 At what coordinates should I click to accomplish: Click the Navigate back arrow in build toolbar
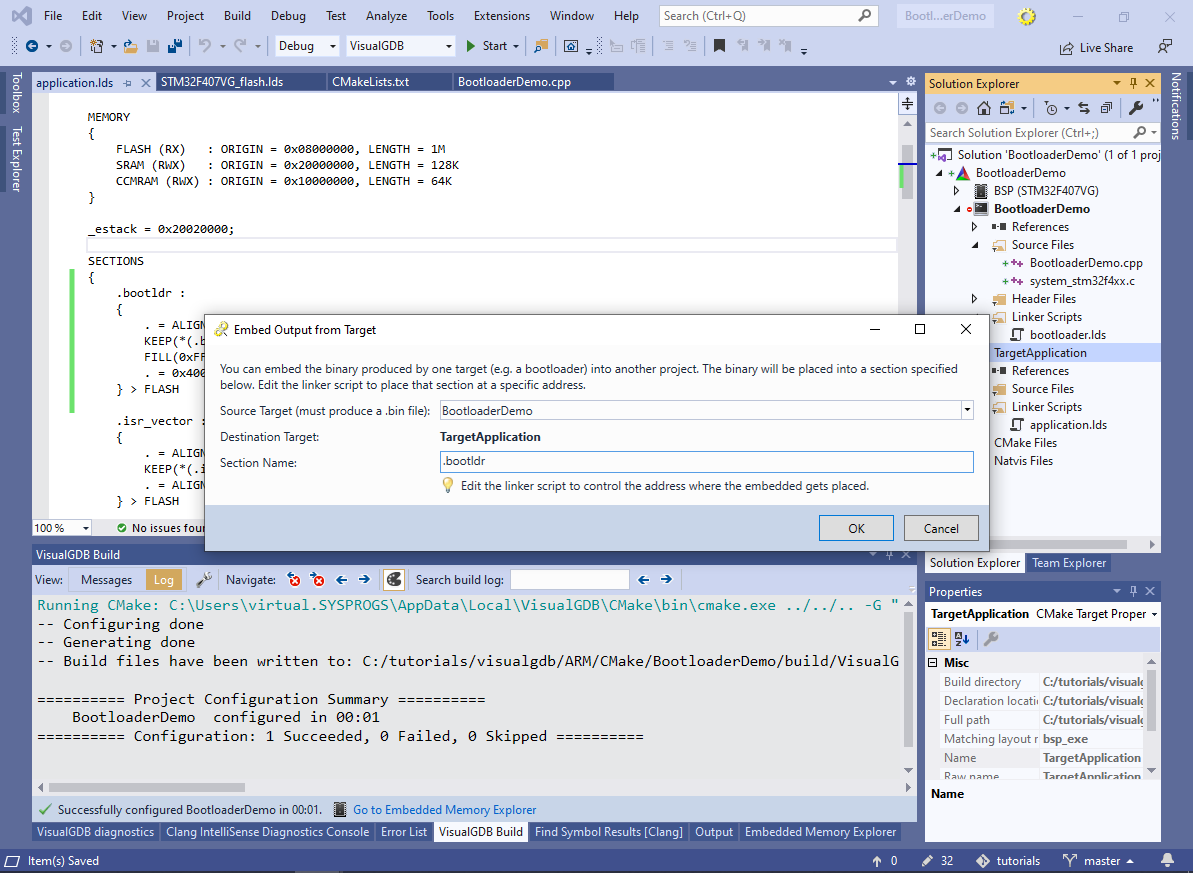click(342, 580)
